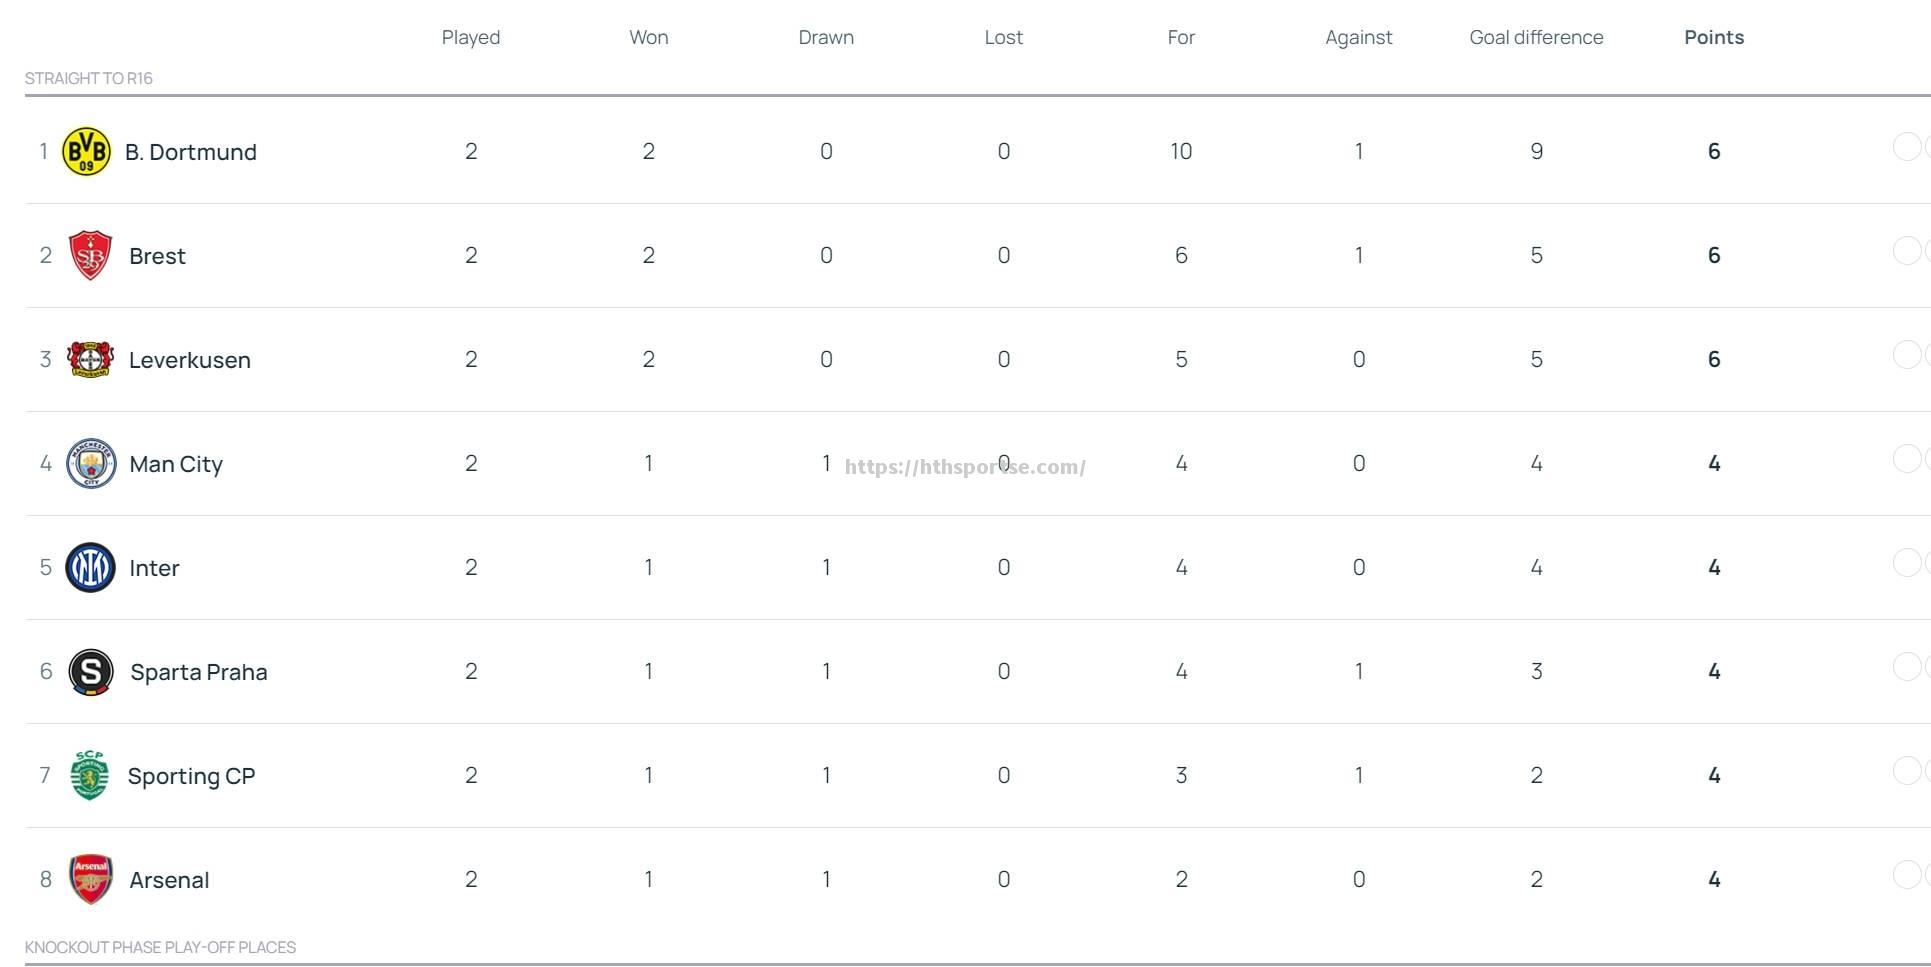Click rank number 8 beside Arsenal
This screenshot has height=967, width=1931.
45,879
